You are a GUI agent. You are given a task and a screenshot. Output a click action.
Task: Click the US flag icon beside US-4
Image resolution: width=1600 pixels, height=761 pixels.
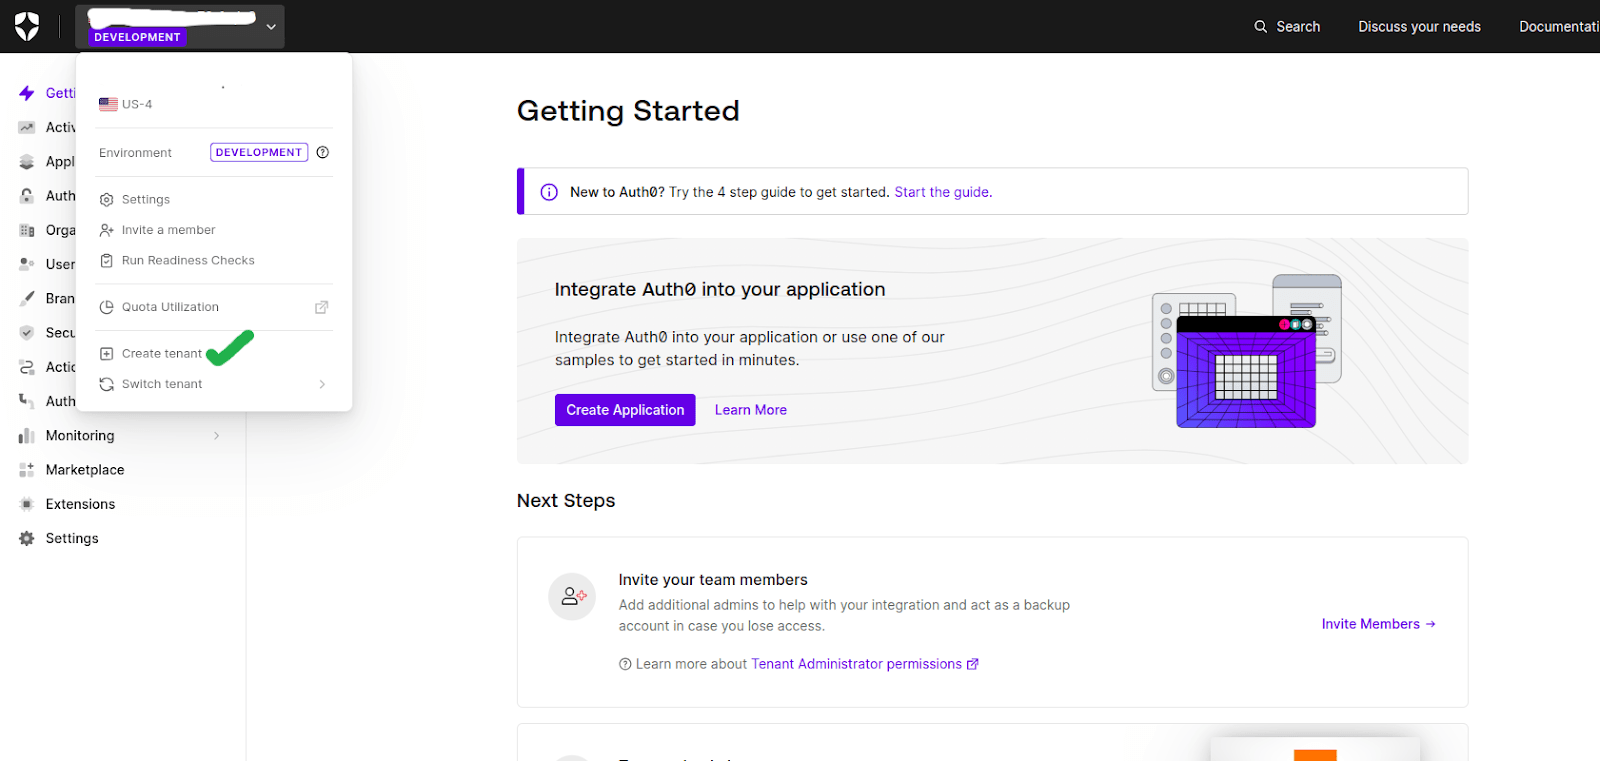pyautogui.click(x=108, y=104)
